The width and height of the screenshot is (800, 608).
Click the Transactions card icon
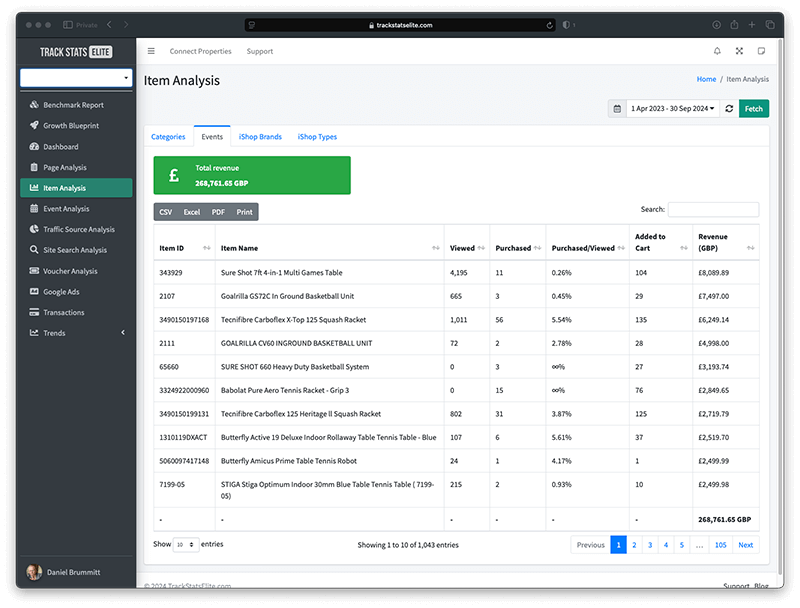(x=34, y=312)
